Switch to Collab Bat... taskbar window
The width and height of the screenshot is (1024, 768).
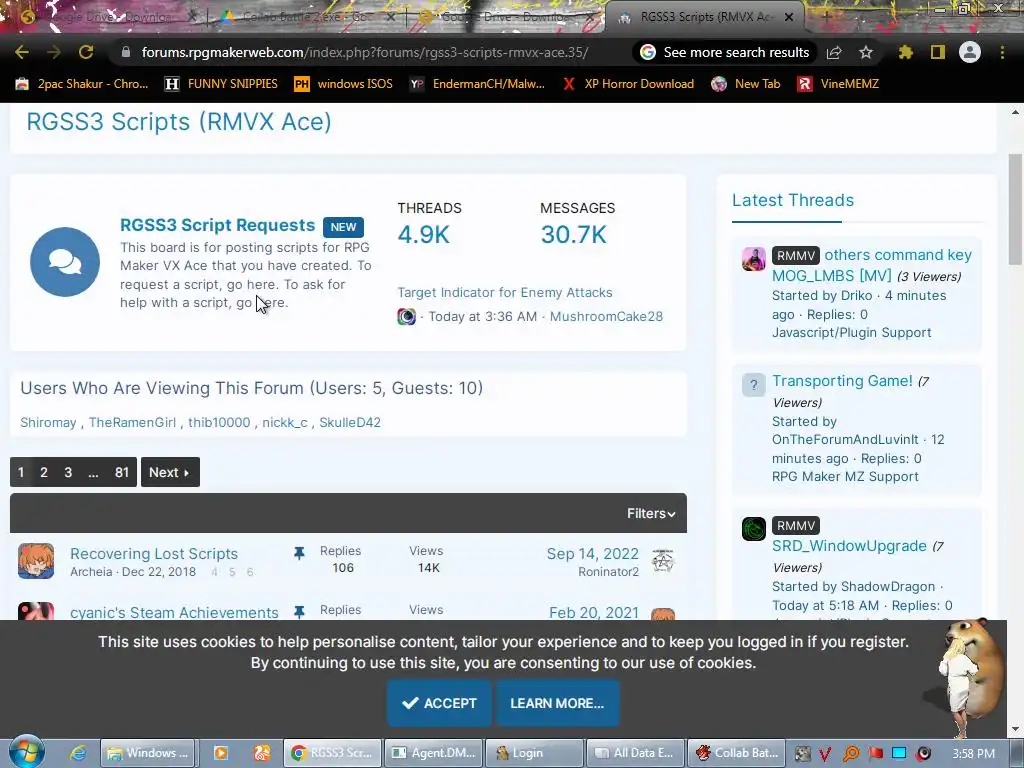737,753
